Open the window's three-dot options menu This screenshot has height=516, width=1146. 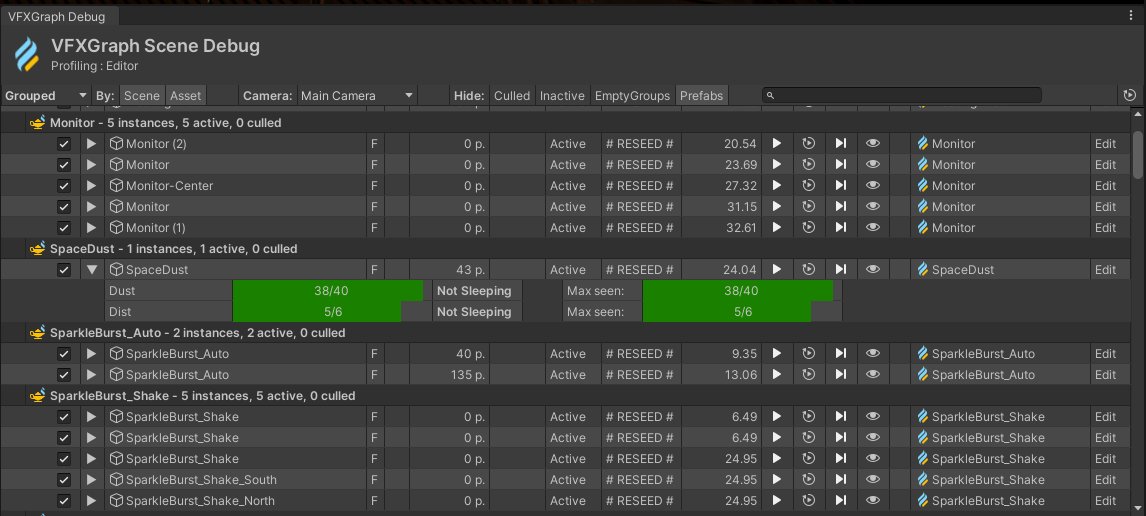[1131, 15]
